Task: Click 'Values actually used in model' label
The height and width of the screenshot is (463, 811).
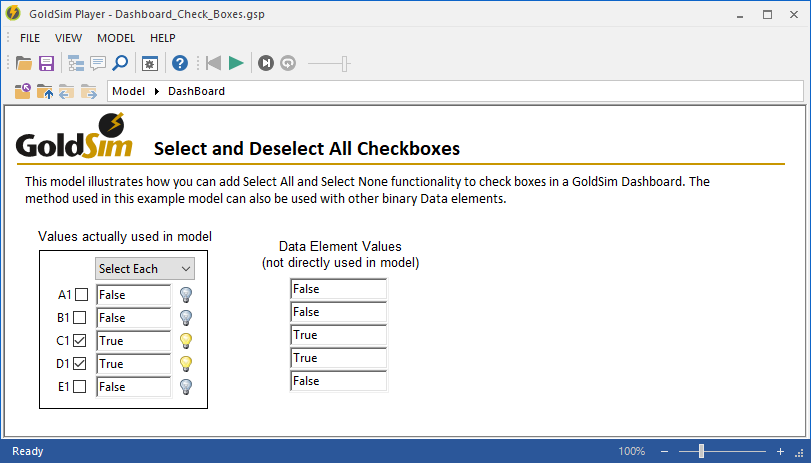Action: click(125, 236)
